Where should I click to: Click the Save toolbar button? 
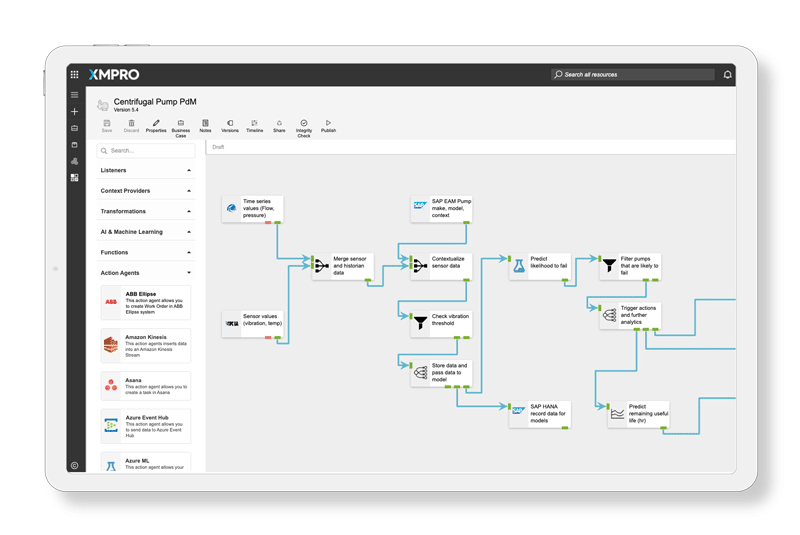tap(107, 126)
